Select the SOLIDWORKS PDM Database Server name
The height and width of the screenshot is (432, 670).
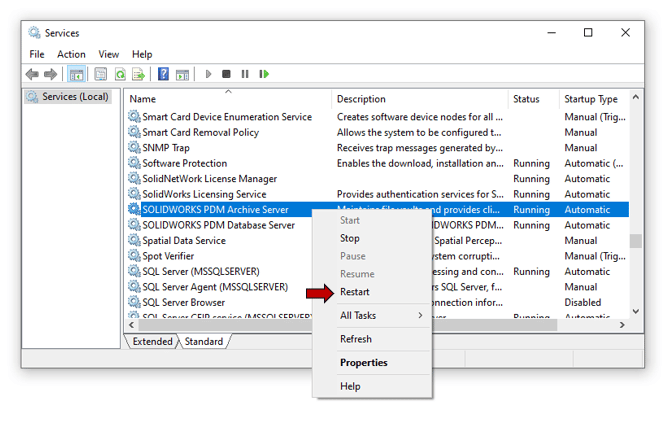click(x=218, y=225)
